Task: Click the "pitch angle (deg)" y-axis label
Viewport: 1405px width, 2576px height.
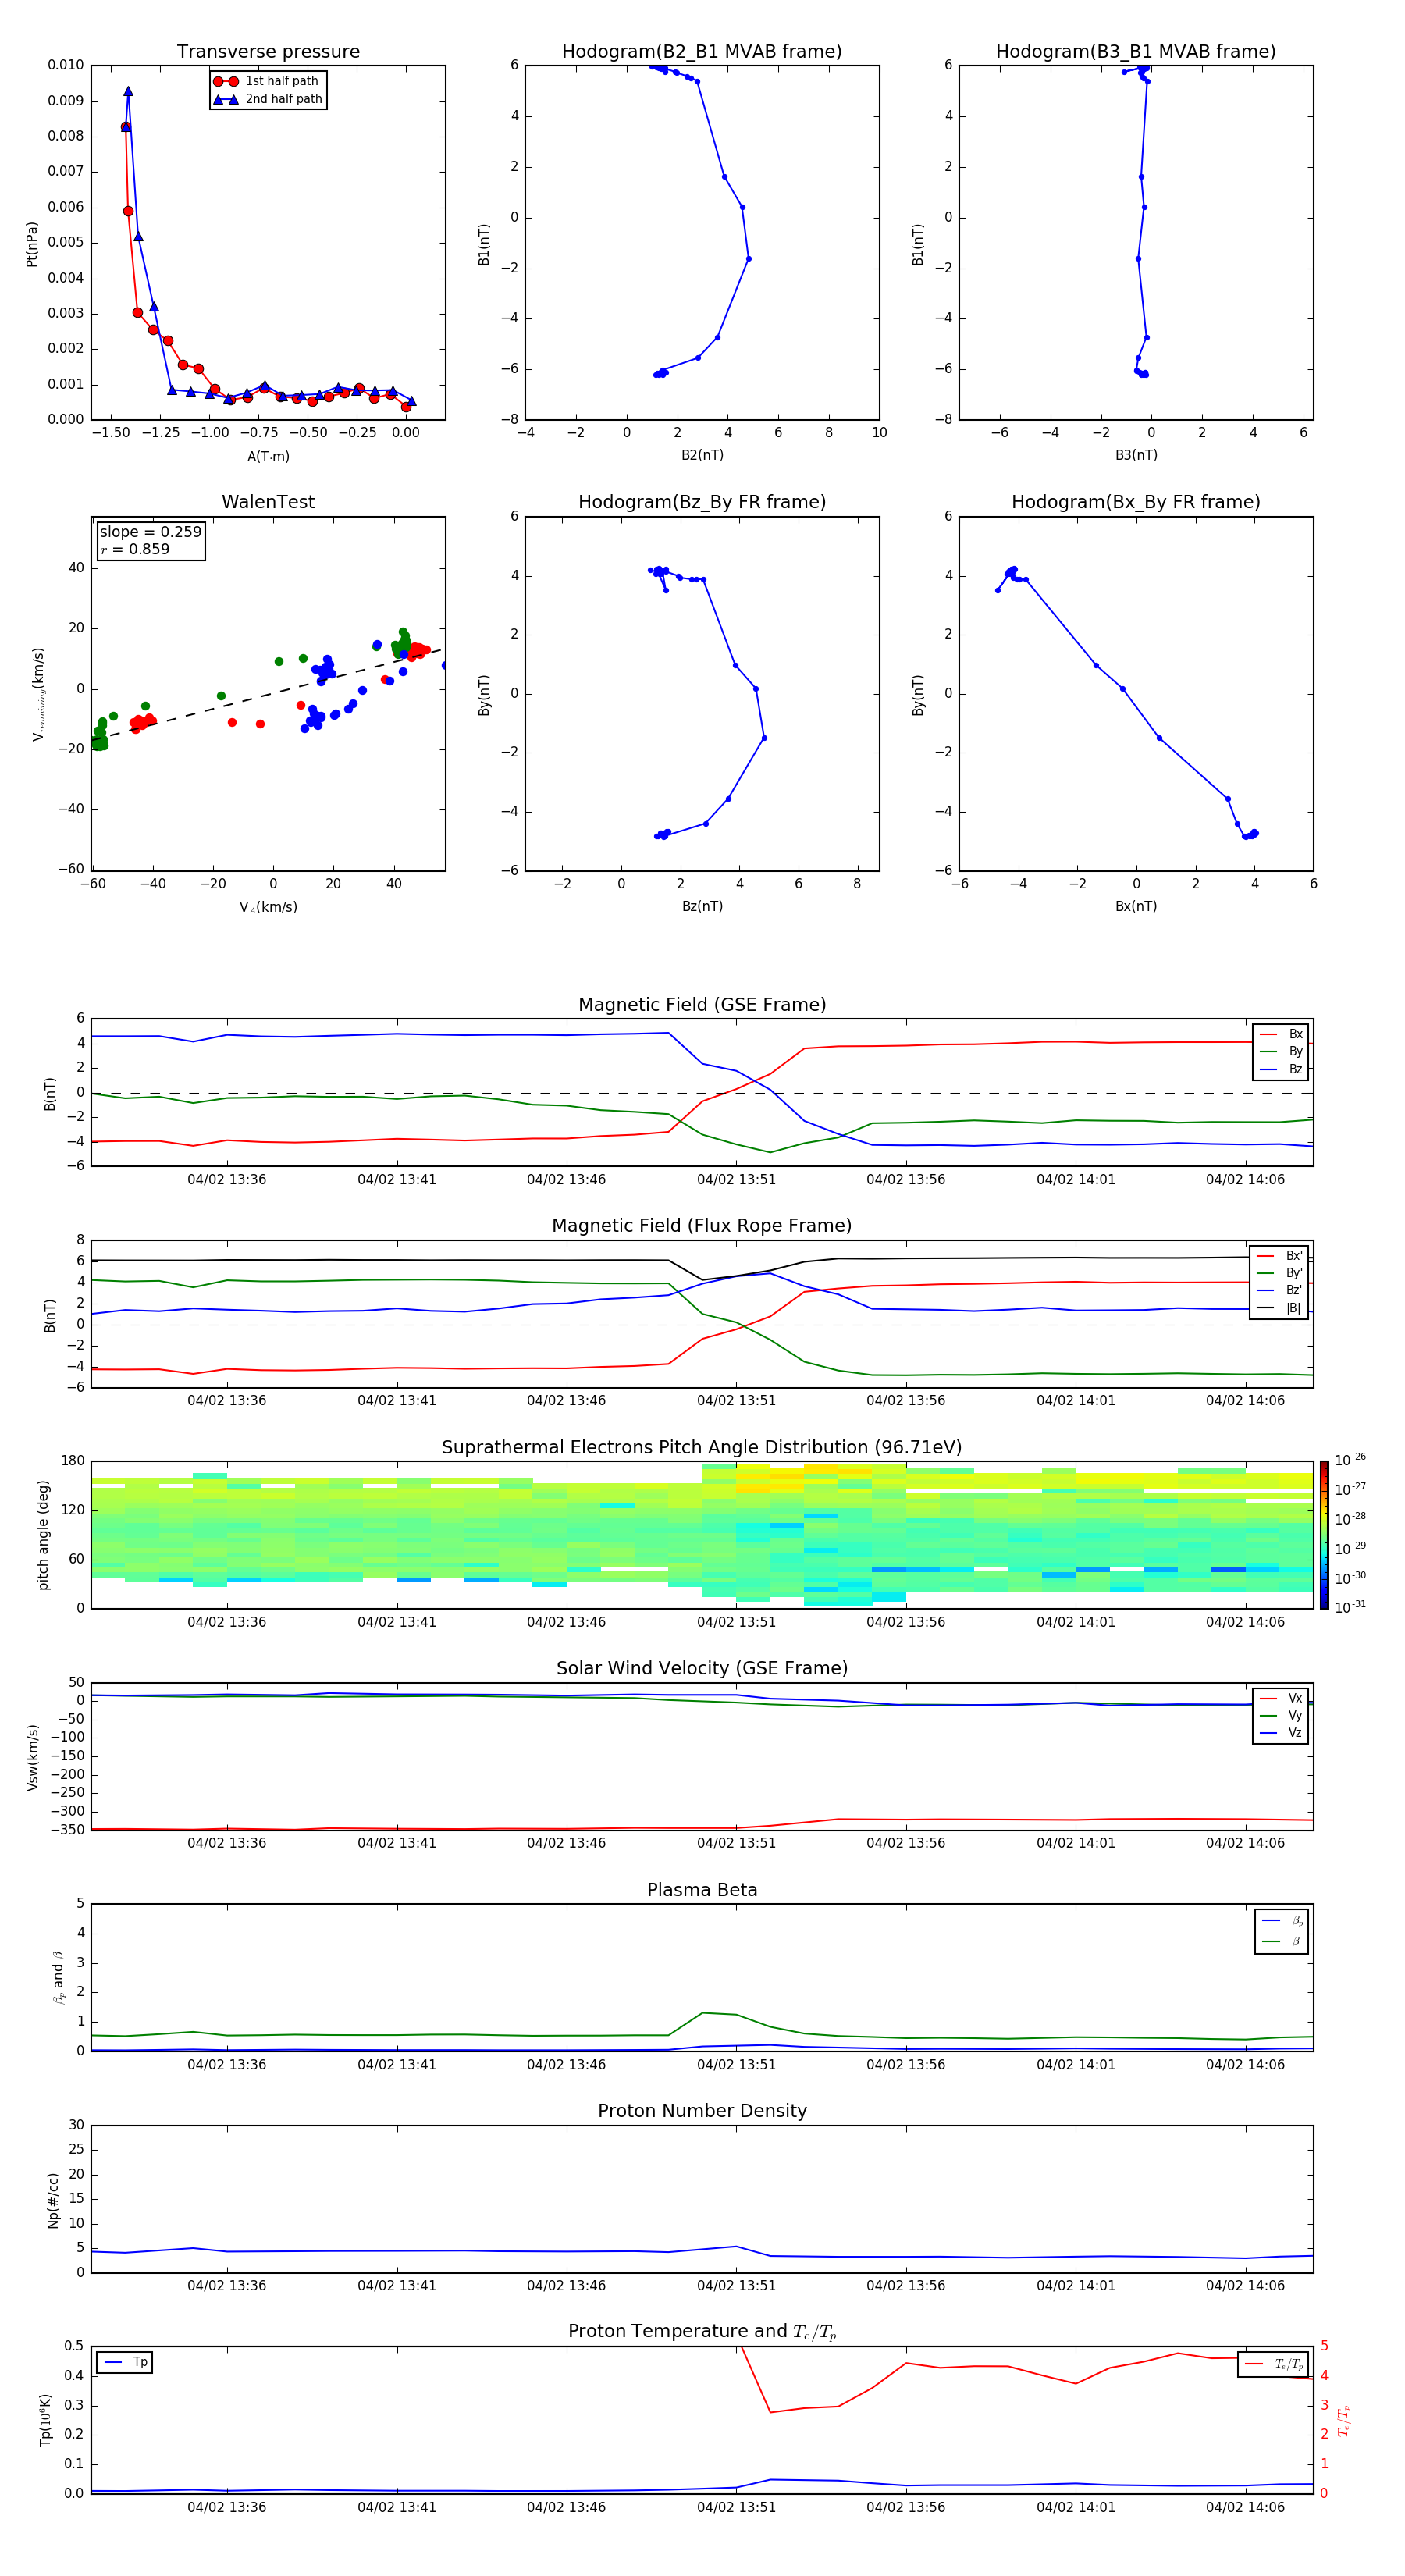Action: (43, 1535)
